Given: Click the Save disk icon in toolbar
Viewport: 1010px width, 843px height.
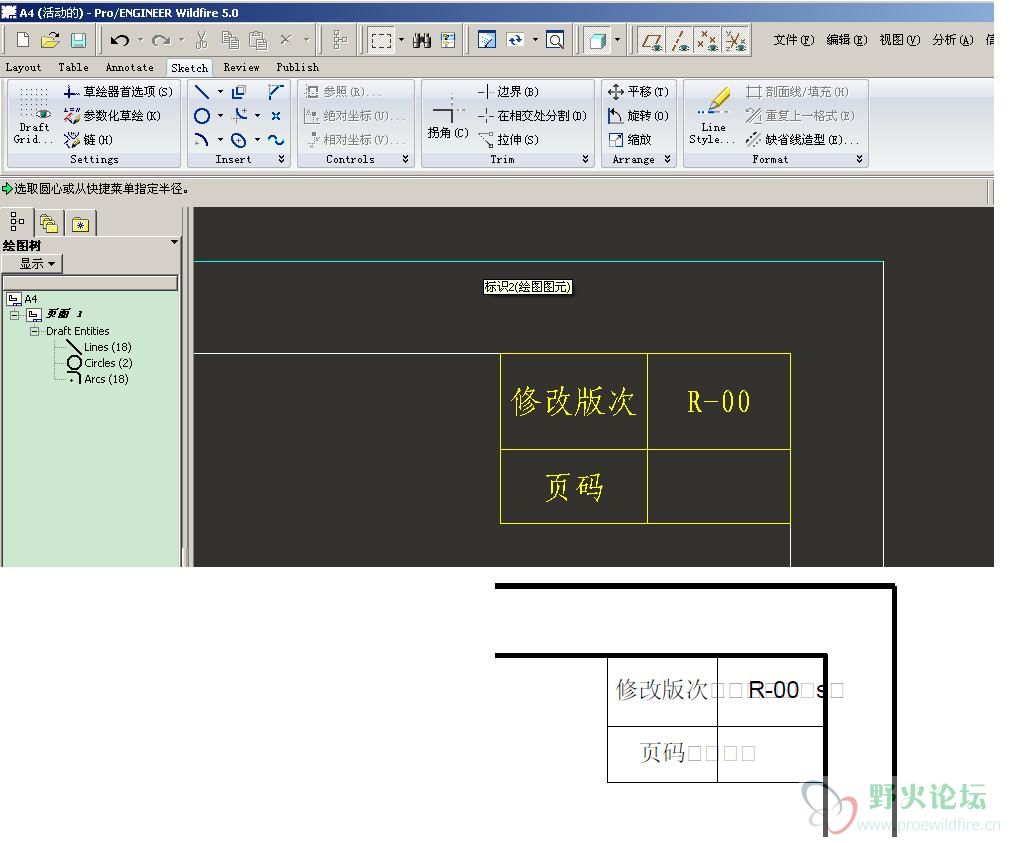Looking at the screenshot, I should click(78, 41).
